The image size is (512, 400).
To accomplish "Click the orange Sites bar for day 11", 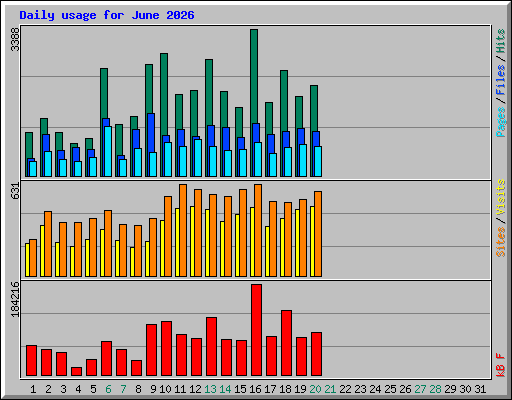I will click(183, 230).
